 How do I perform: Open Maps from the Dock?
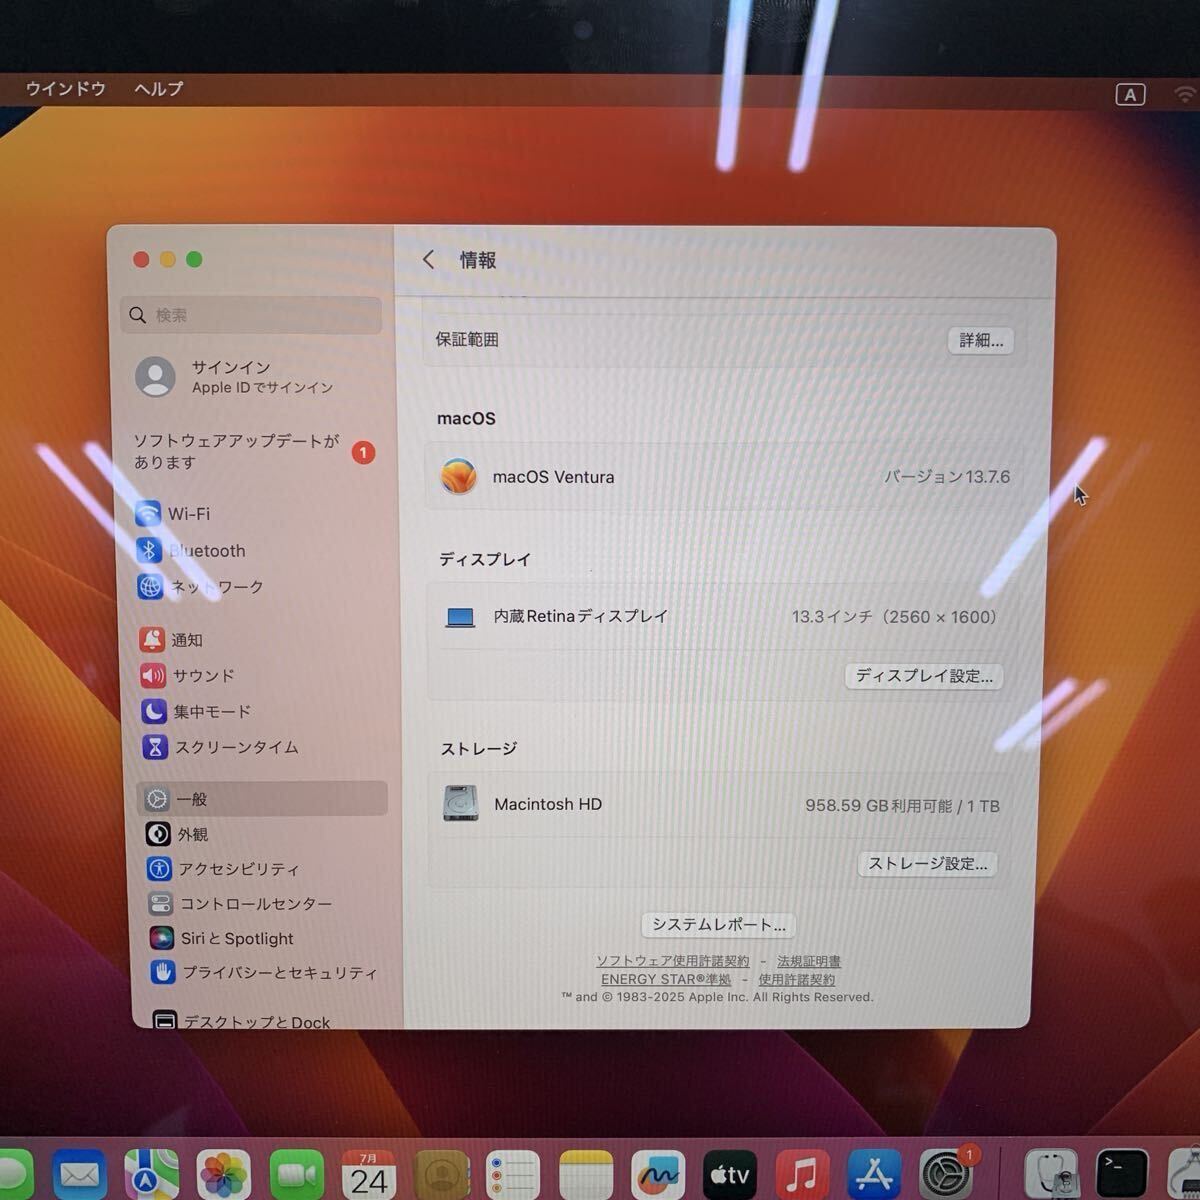152,1176
